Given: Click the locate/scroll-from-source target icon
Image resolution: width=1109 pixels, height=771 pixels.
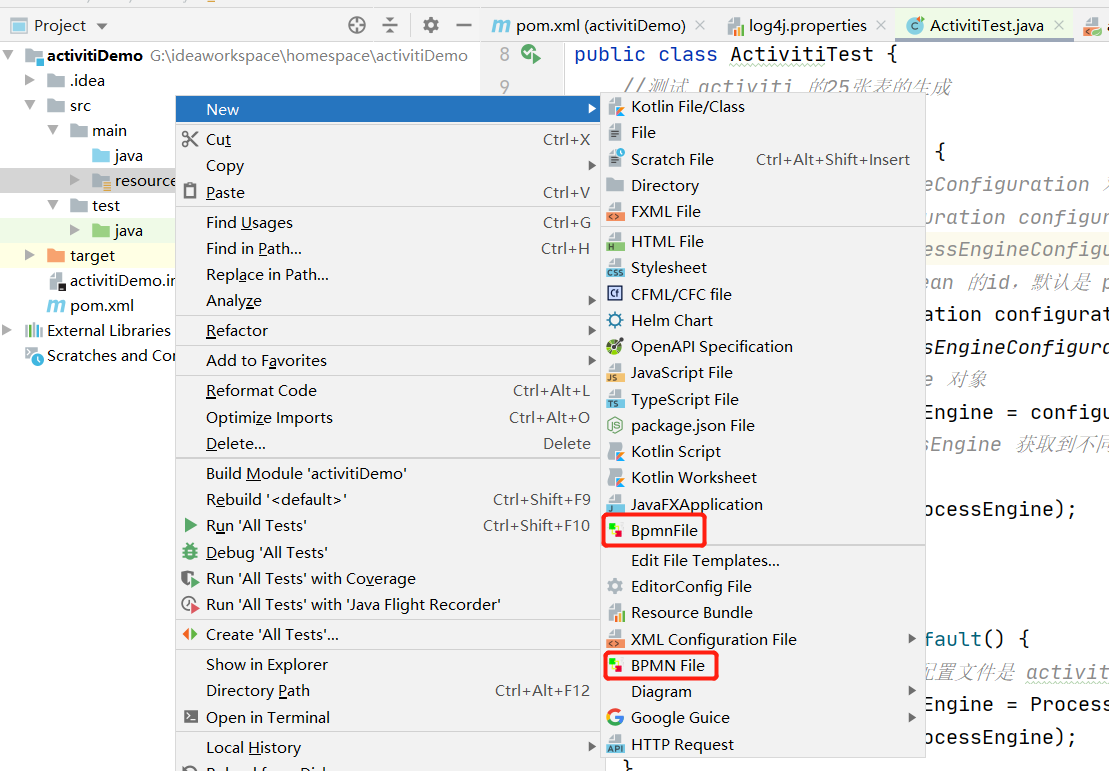Looking at the screenshot, I should pos(356,25).
